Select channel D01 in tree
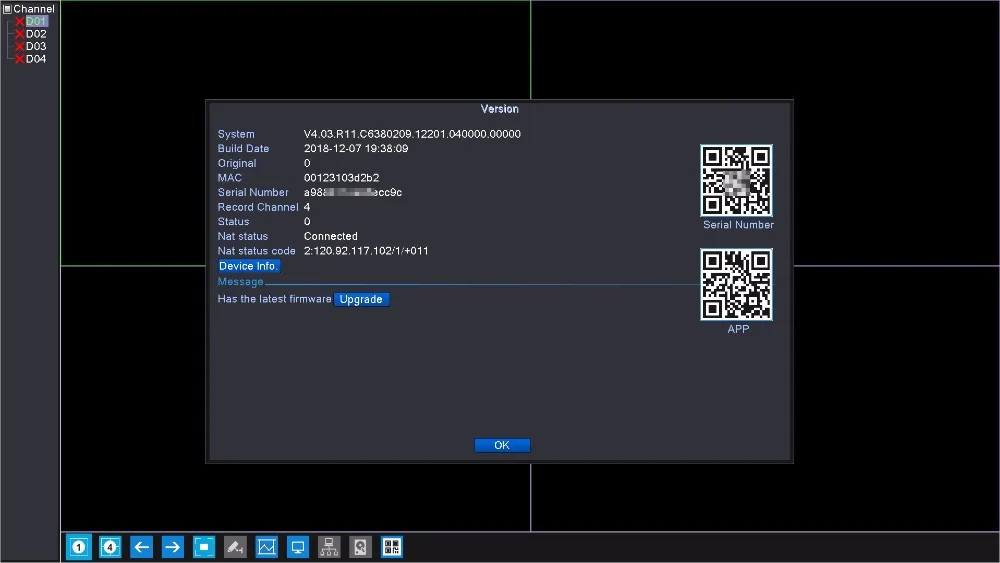 pos(36,21)
